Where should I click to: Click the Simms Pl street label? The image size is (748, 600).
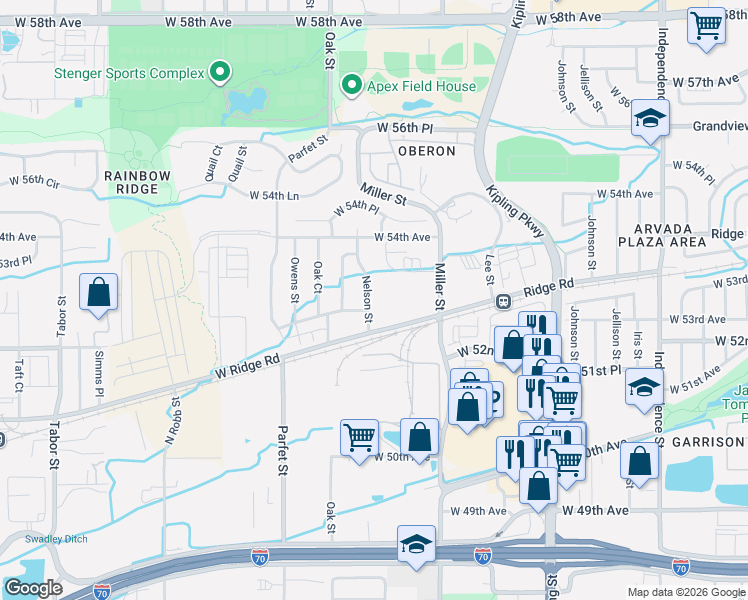pos(99,374)
